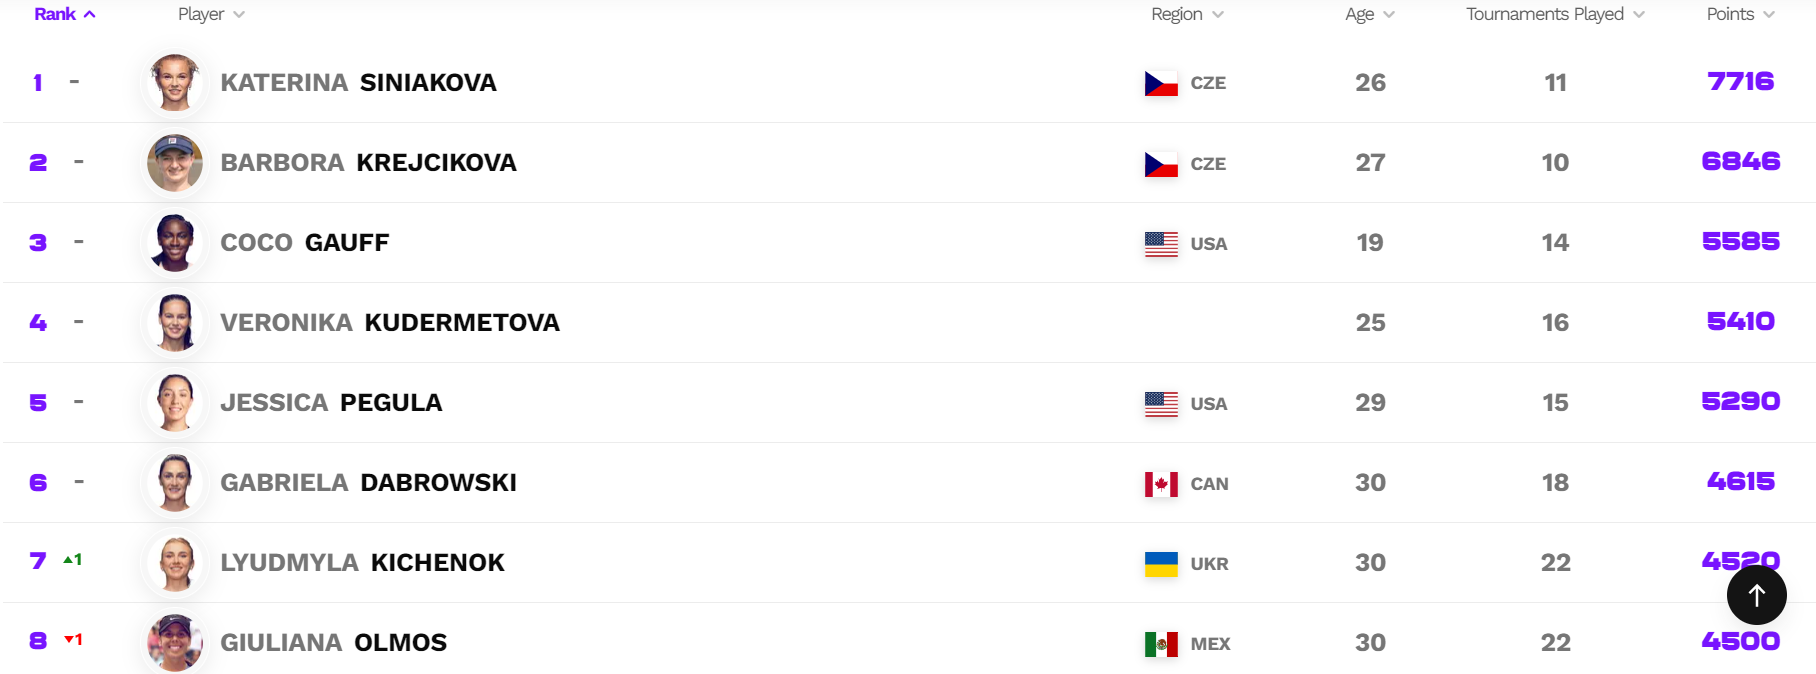Click the Ukraine flag for Lyudmyla Kichenok
Viewport: 1816px width, 674px height.
tap(1161, 564)
